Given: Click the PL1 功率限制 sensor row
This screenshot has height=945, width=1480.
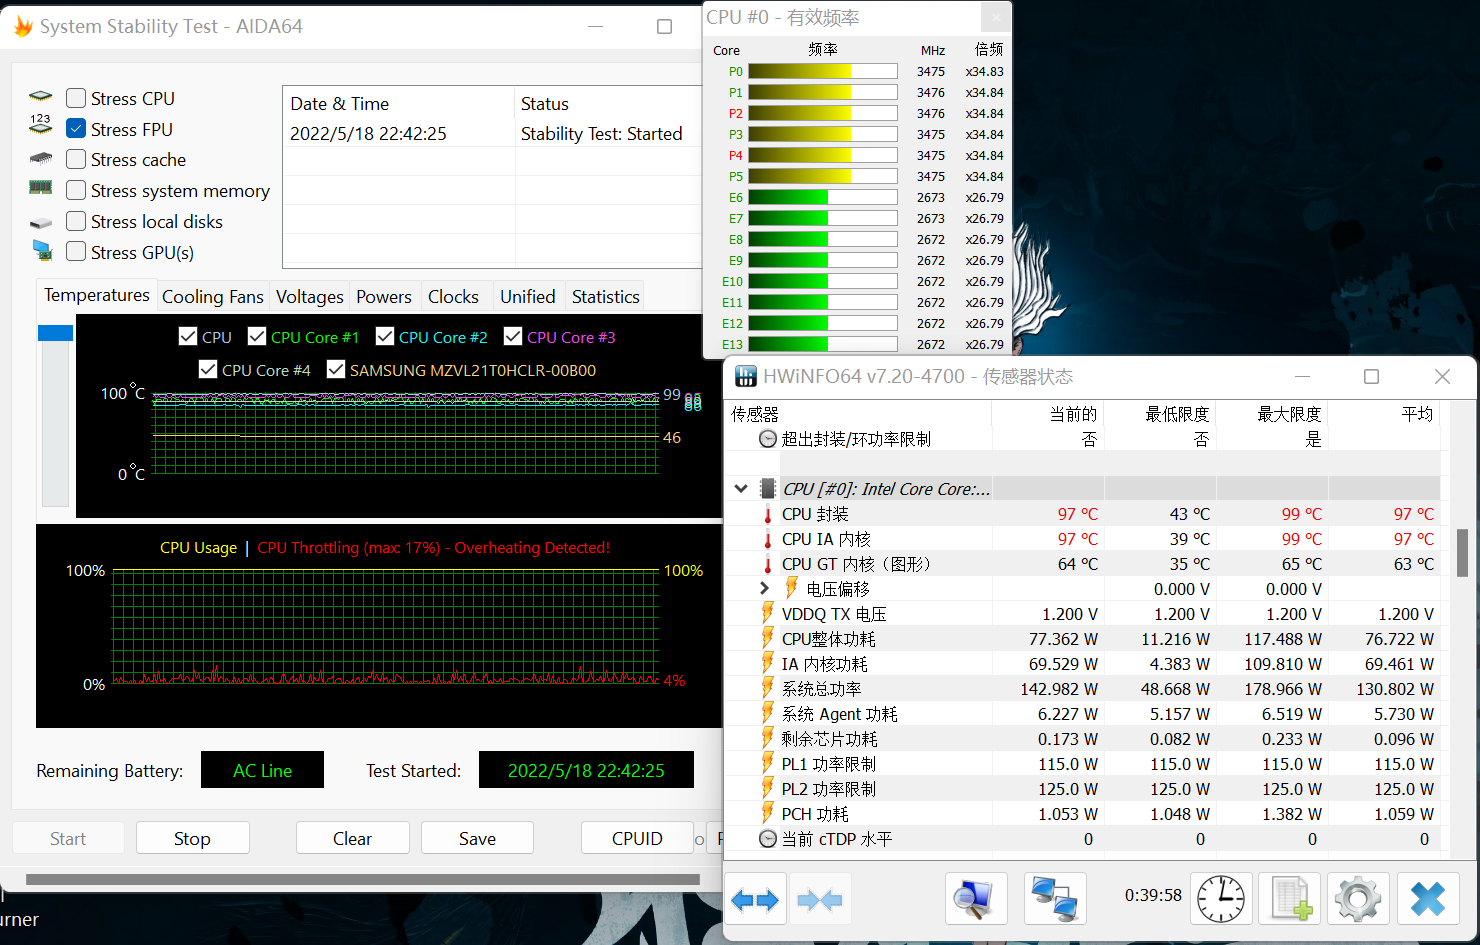Looking at the screenshot, I should pyautogui.click(x=1085, y=764).
